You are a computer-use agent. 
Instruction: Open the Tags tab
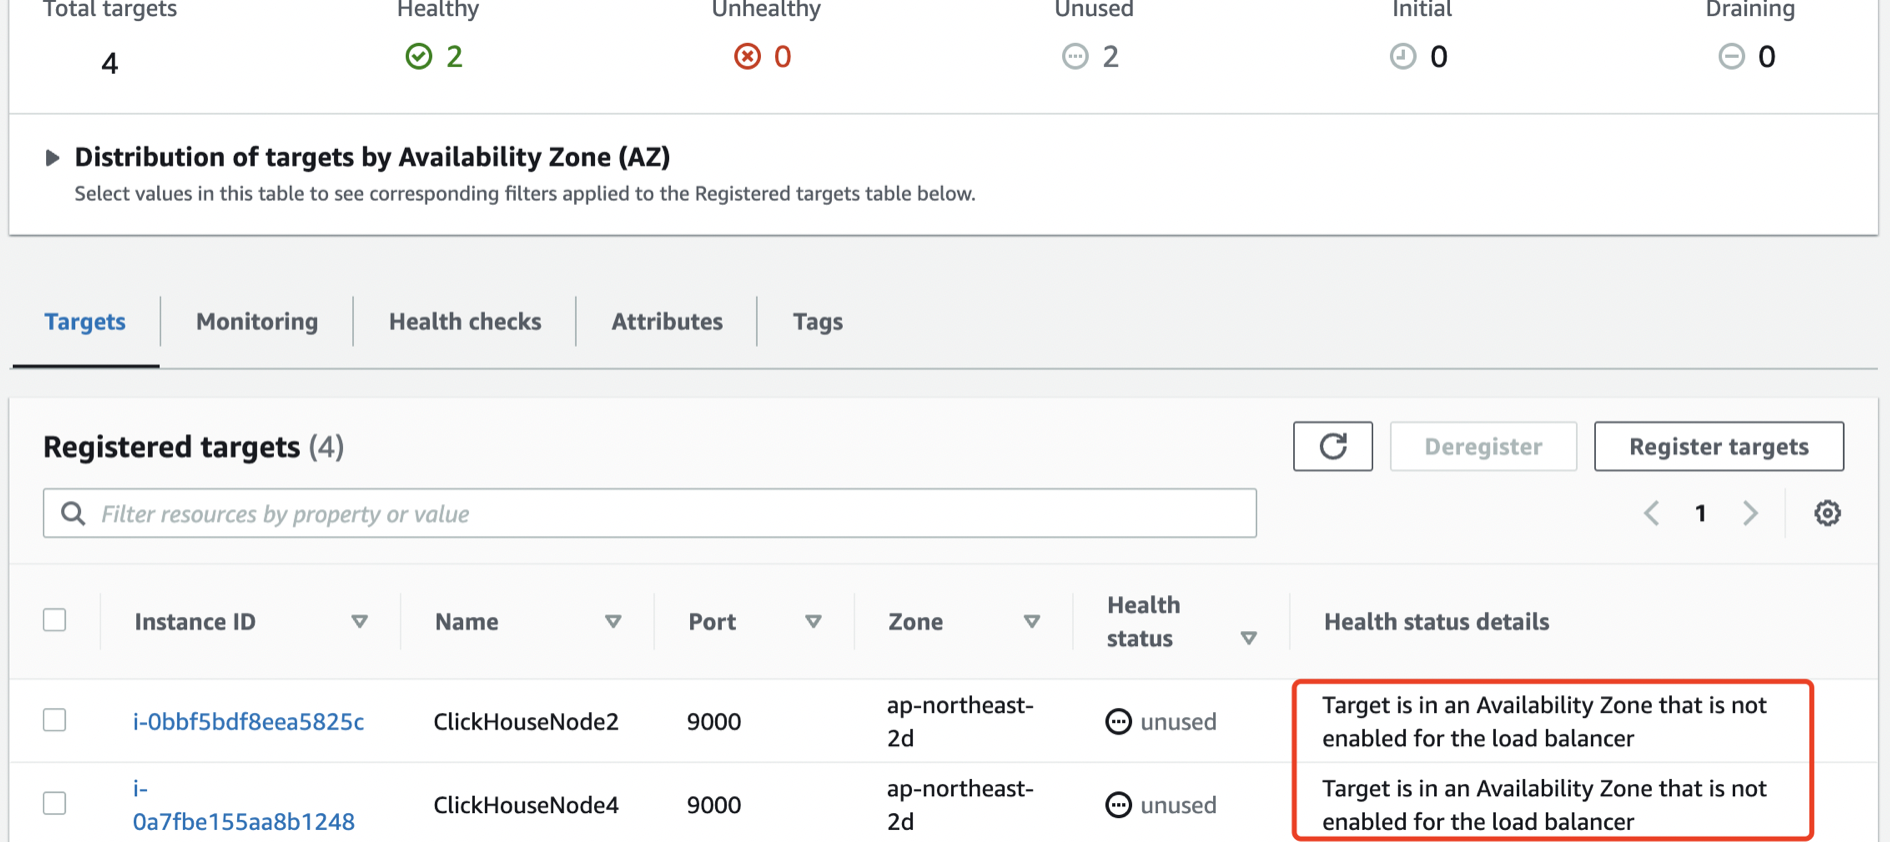(818, 322)
